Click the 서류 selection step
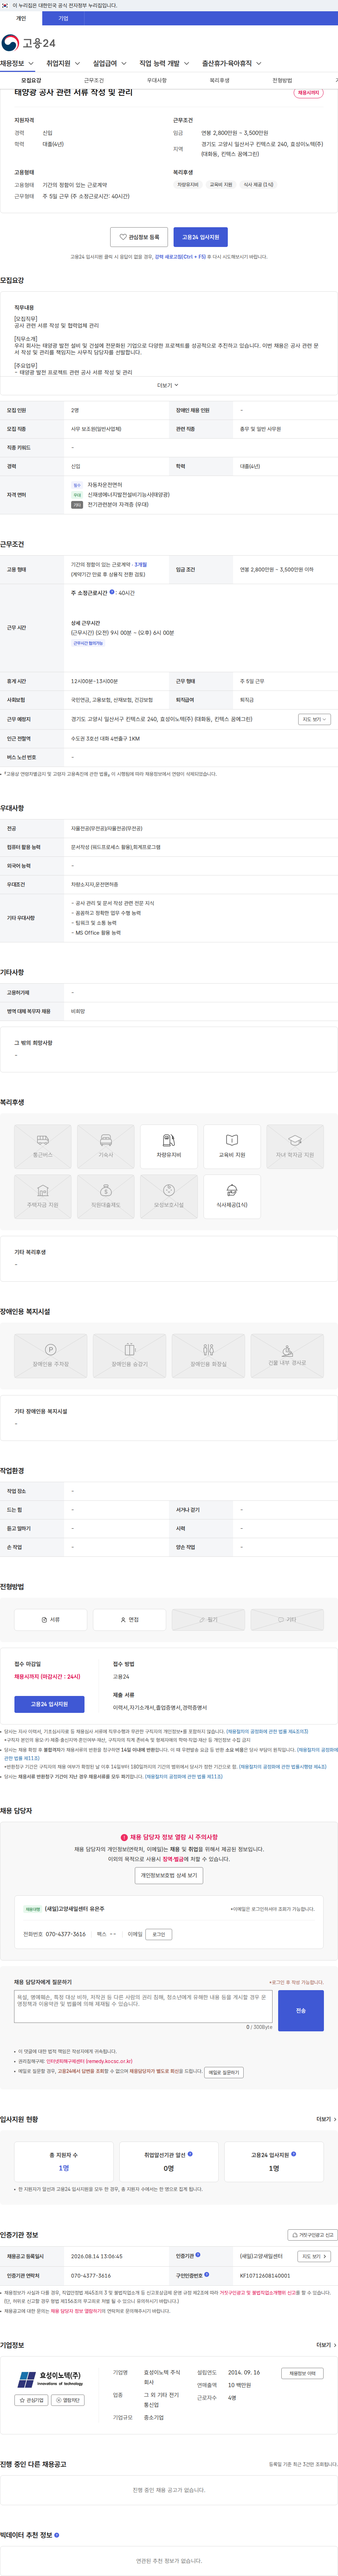Image resolution: width=338 pixels, height=2576 pixels. click(51, 1620)
